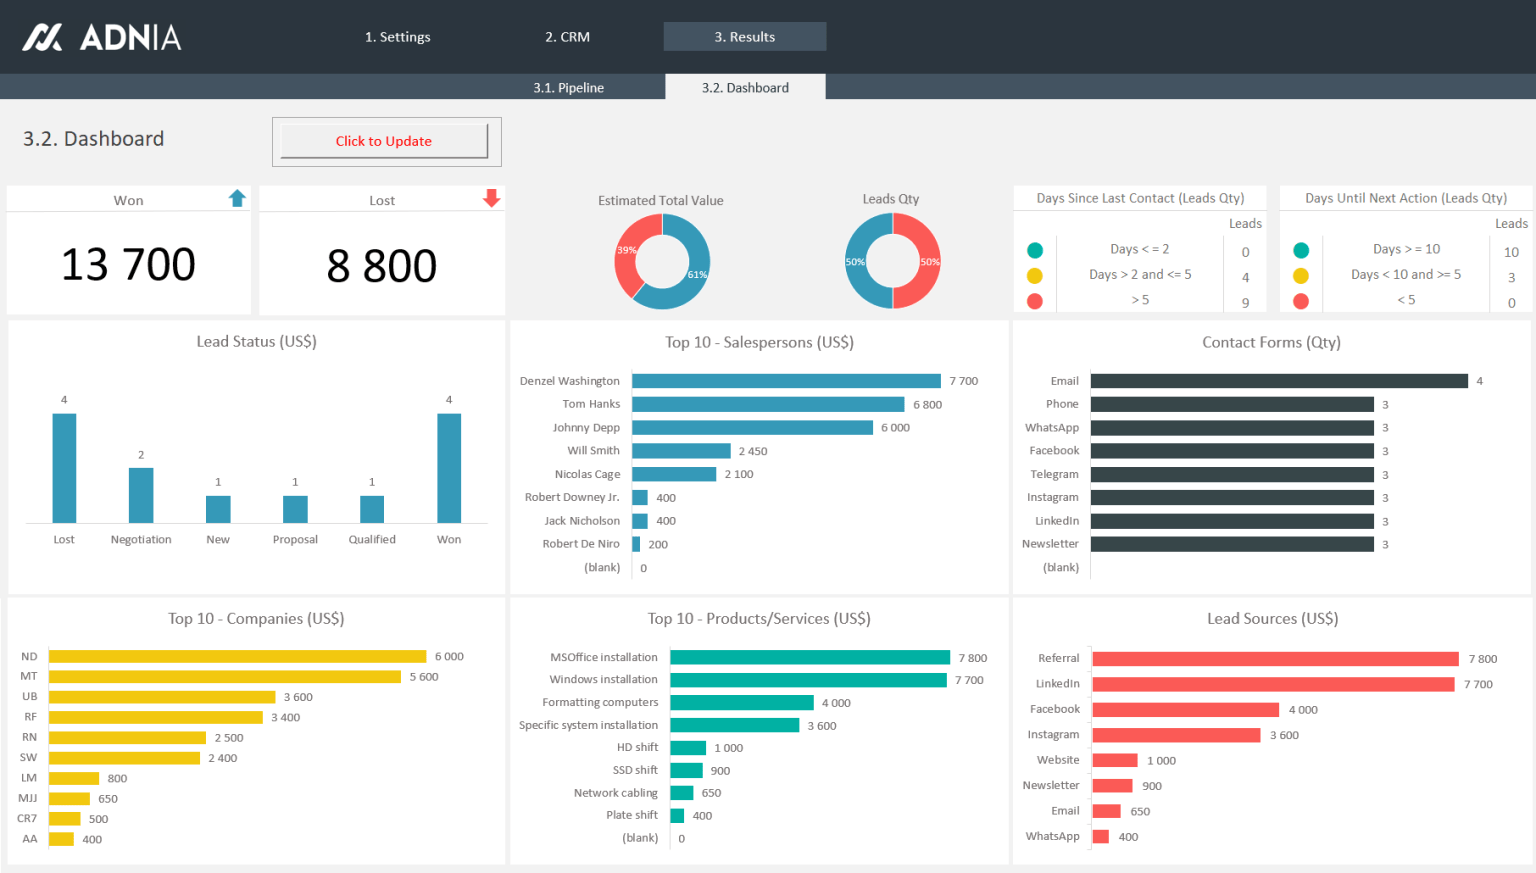Click the Qualified label in Lead Status
This screenshot has height=873, width=1536.
pos(372,539)
